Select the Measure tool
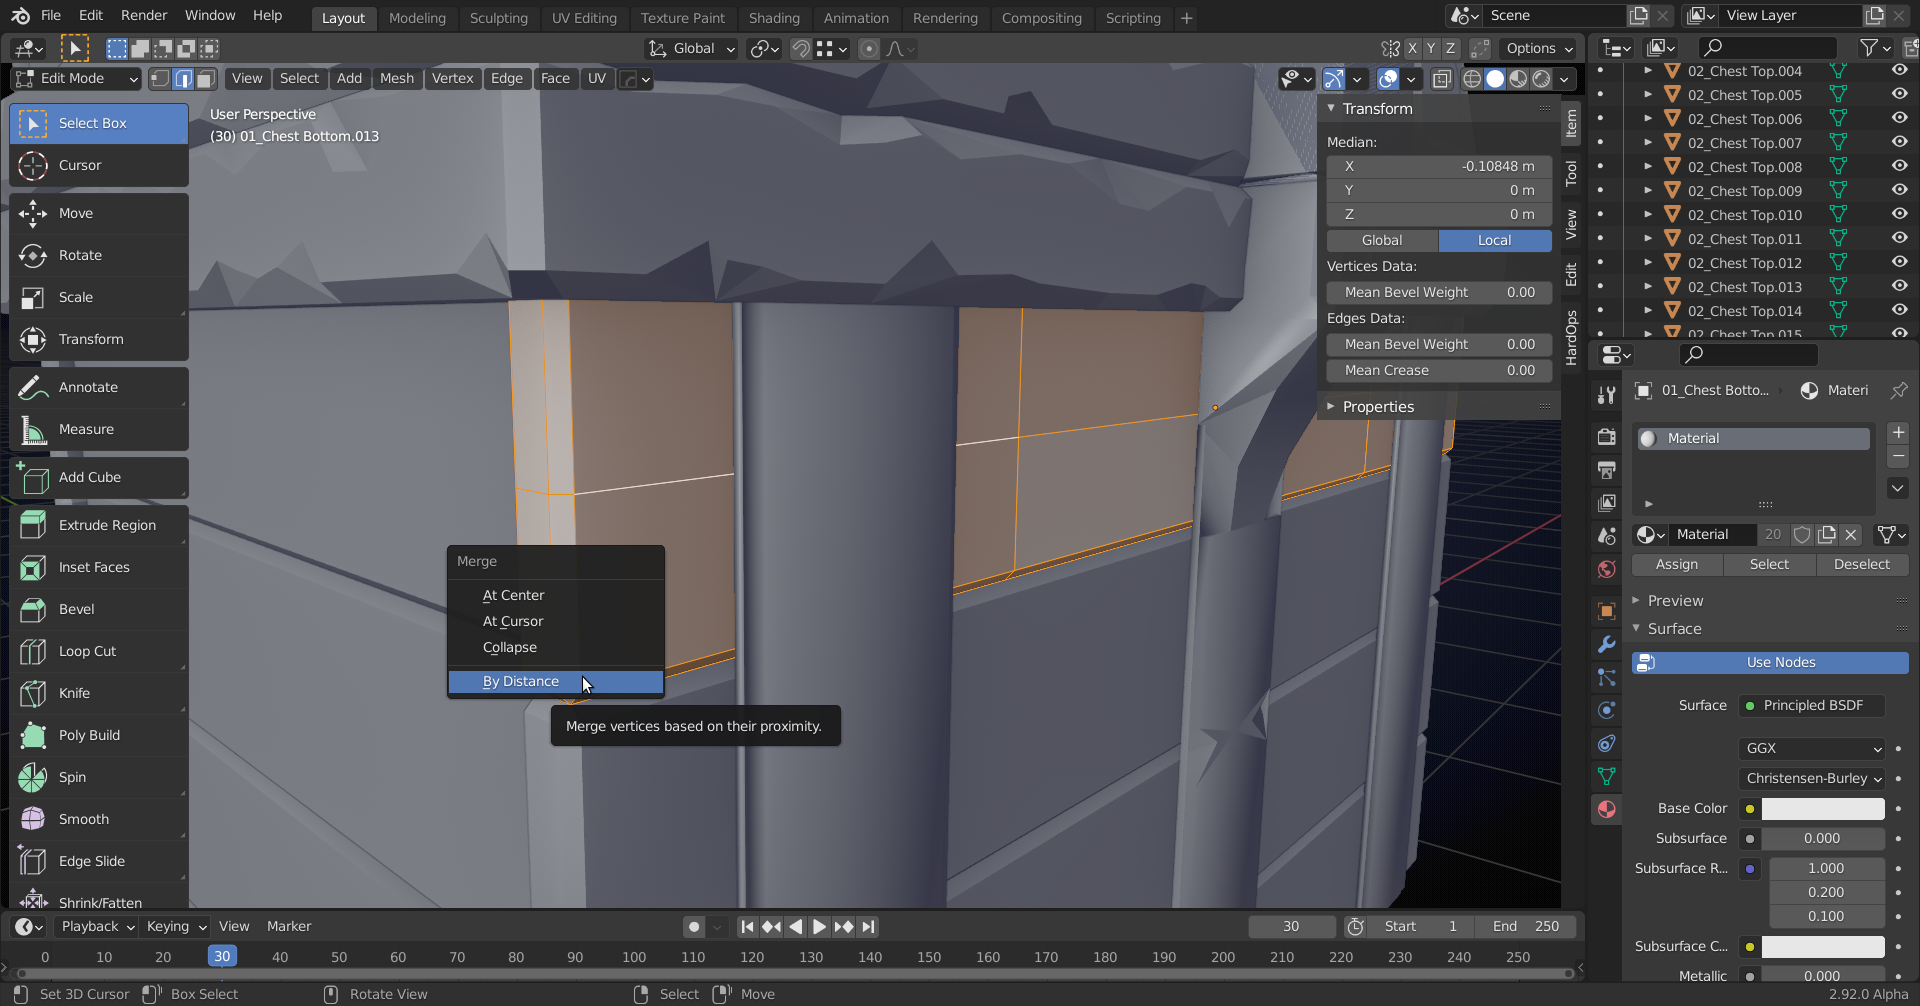 (x=97, y=429)
